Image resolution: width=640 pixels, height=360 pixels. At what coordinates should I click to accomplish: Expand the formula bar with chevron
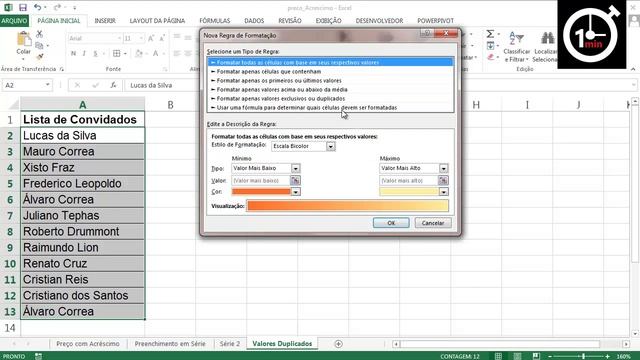tap(633, 85)
